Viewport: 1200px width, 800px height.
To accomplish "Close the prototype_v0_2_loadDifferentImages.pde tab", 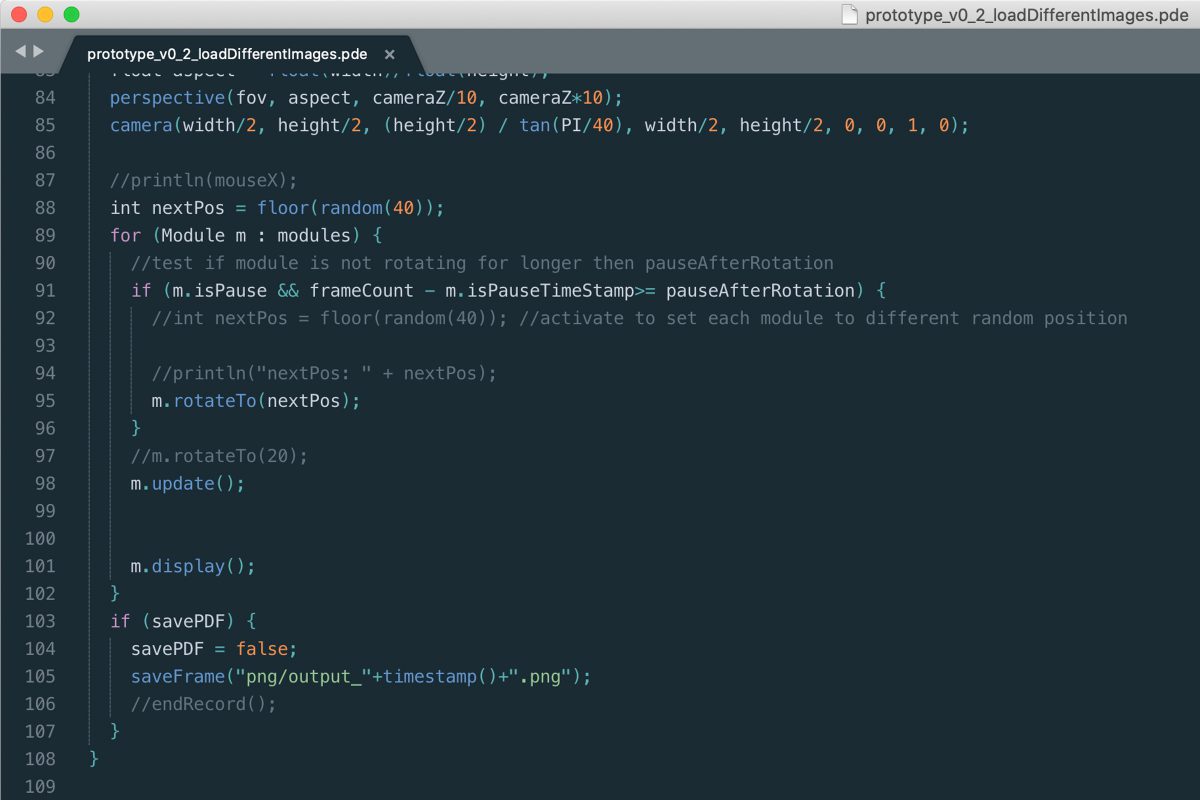I will coord(390,55).
